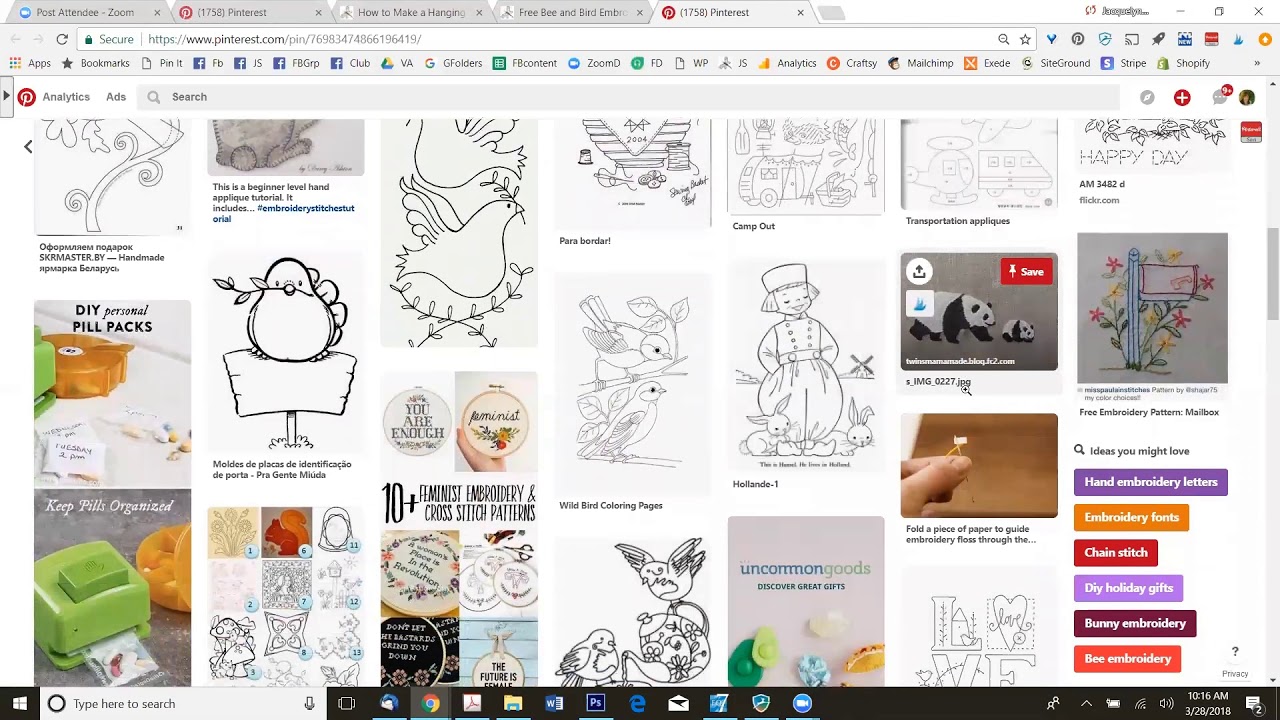
Task: Open the profile avatar in Pinterest header
Action: tap(1247, 97)
